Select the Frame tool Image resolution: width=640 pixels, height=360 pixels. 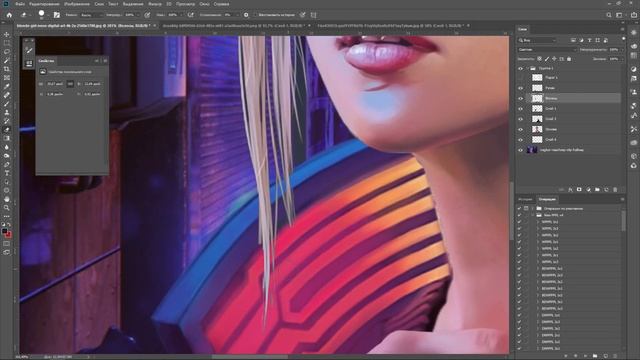pos(7,78)
